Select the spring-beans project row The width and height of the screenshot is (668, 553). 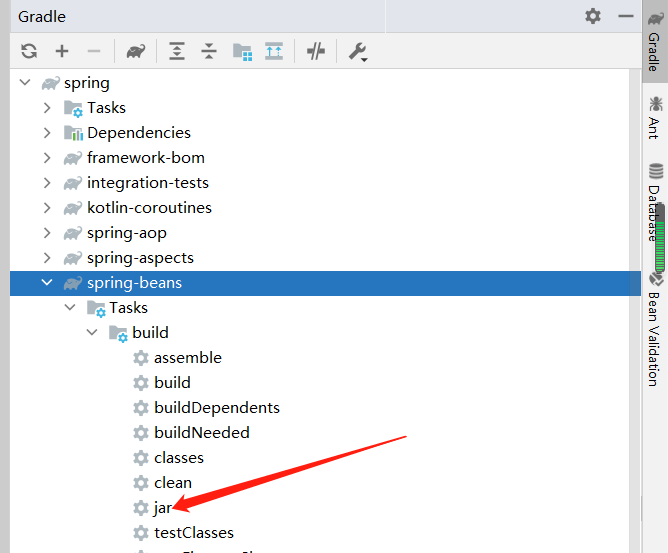point(325,283)
